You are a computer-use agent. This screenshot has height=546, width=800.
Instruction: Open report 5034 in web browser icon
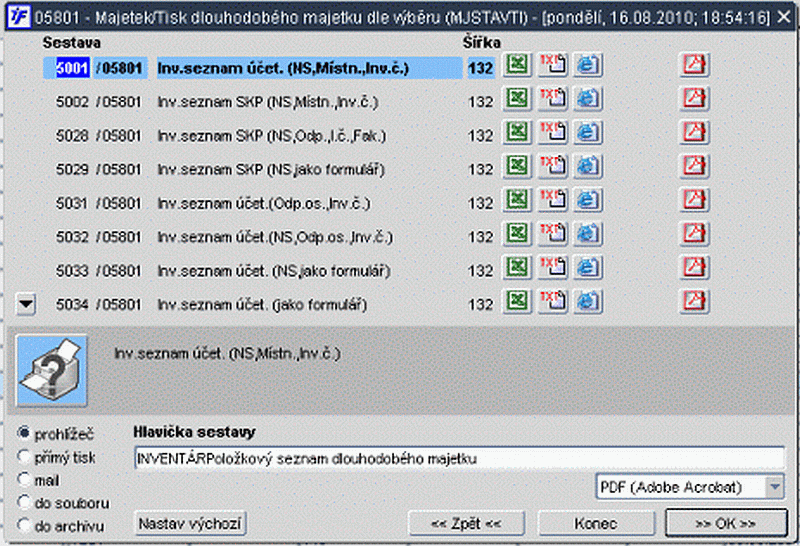pos(588,301)
